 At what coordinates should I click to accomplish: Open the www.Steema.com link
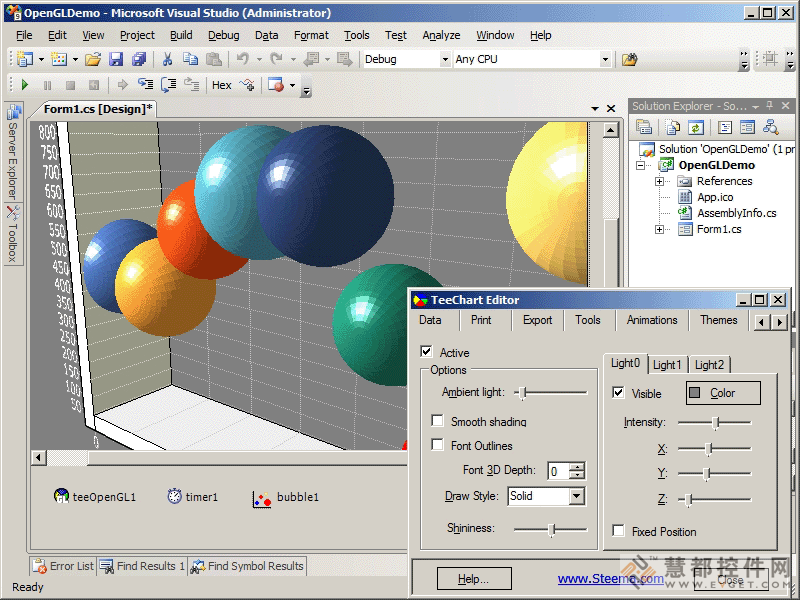click(611, 579)
